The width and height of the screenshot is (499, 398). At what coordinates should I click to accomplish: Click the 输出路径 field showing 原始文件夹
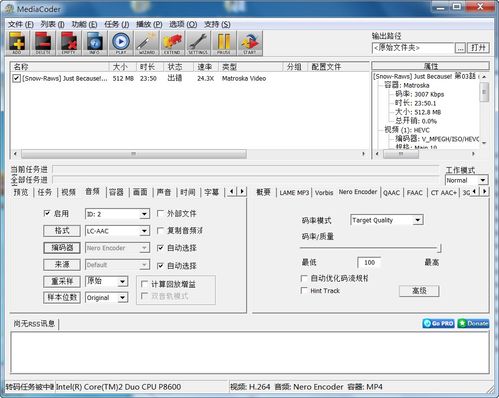pyautogui.click(x=413, y=48)
